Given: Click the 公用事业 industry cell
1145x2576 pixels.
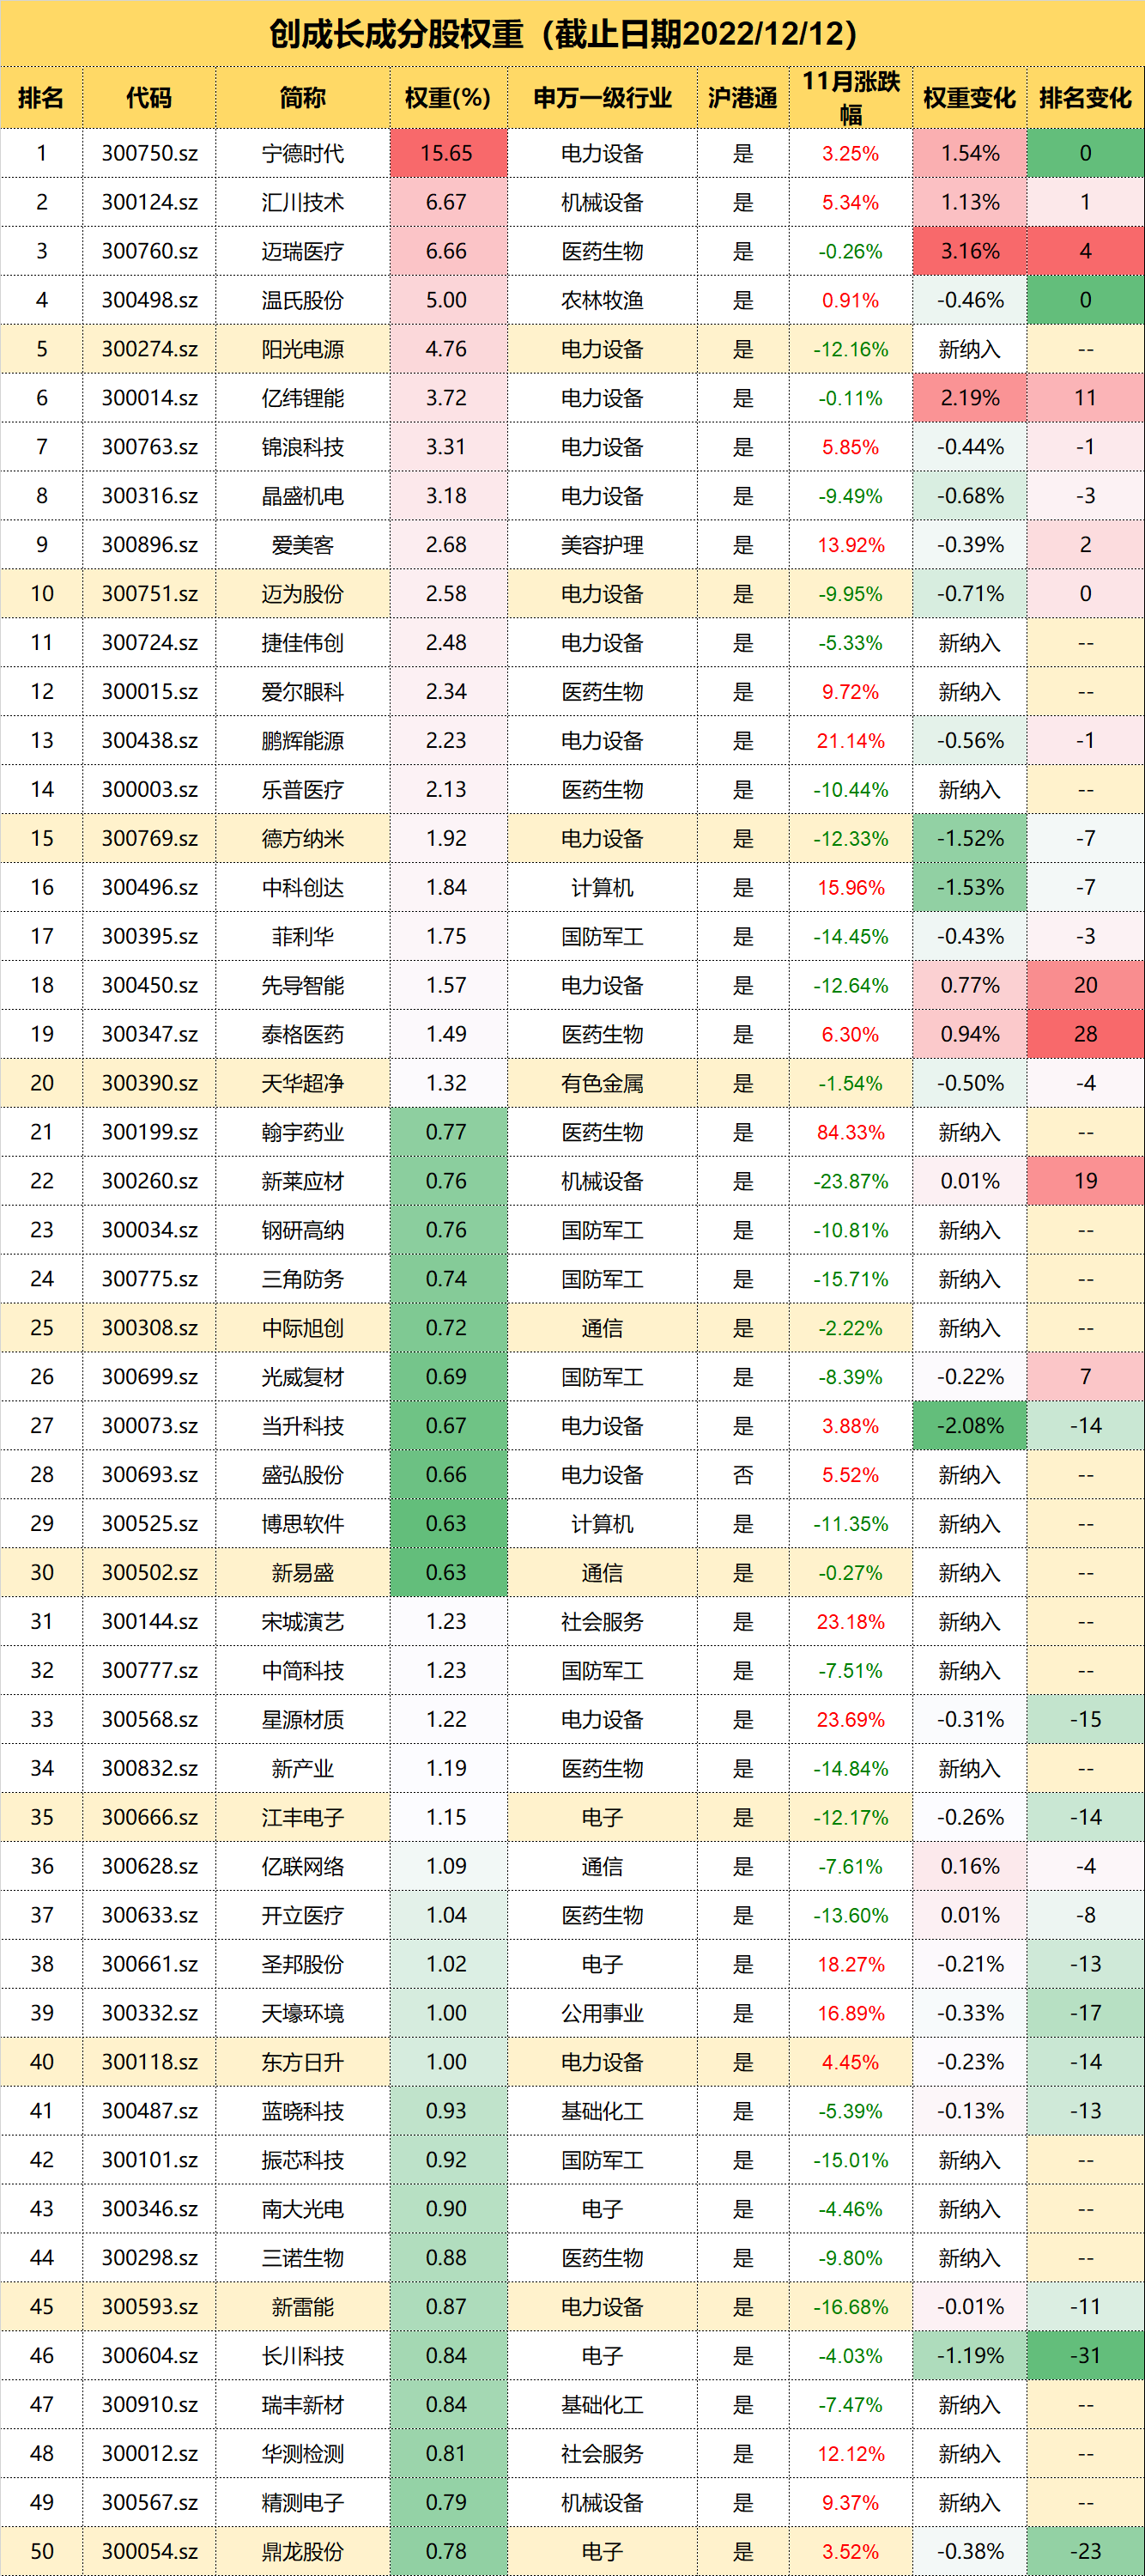Looking at the screenshot, I should click(x=602, y=2013).
